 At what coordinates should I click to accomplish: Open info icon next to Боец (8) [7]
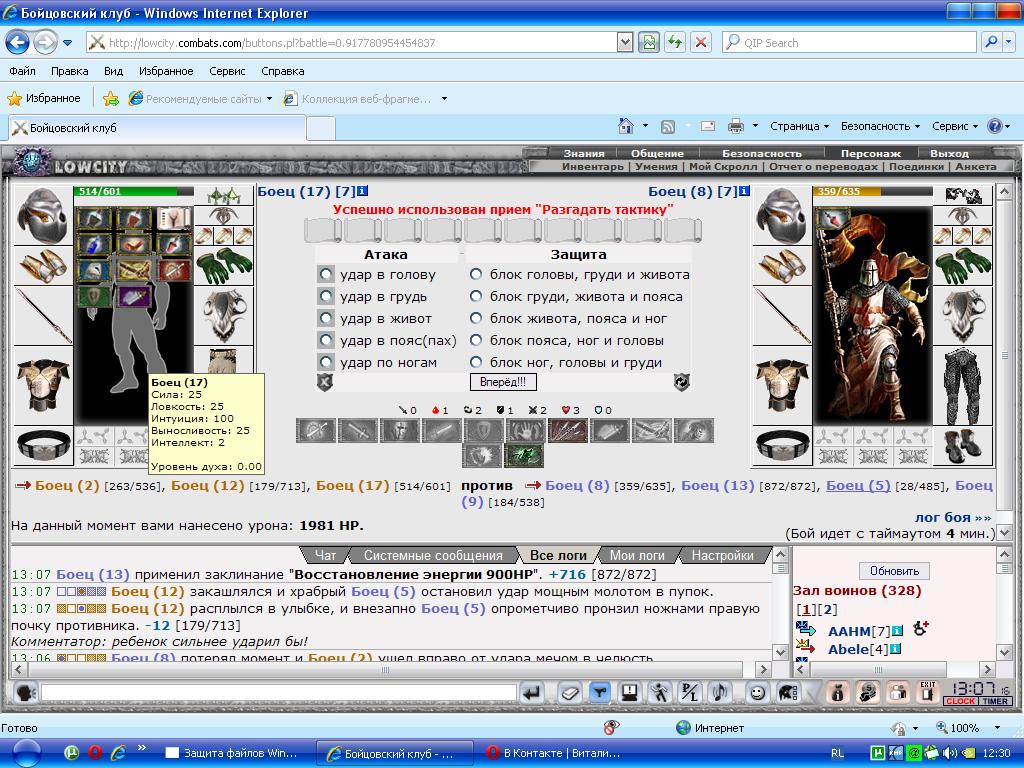(744, 191)
